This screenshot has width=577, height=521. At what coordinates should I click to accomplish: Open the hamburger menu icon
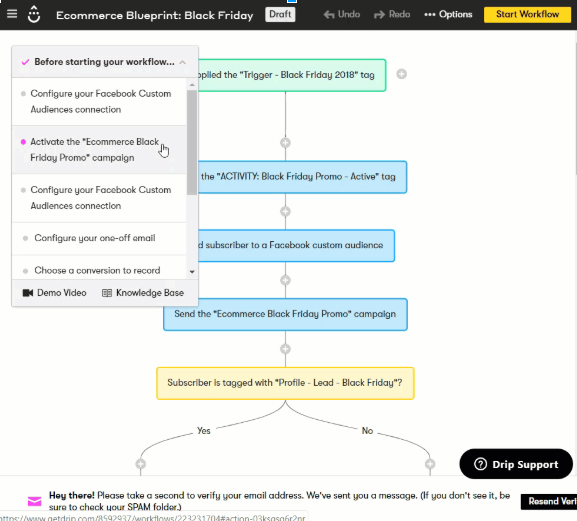(x=12, y=14)
